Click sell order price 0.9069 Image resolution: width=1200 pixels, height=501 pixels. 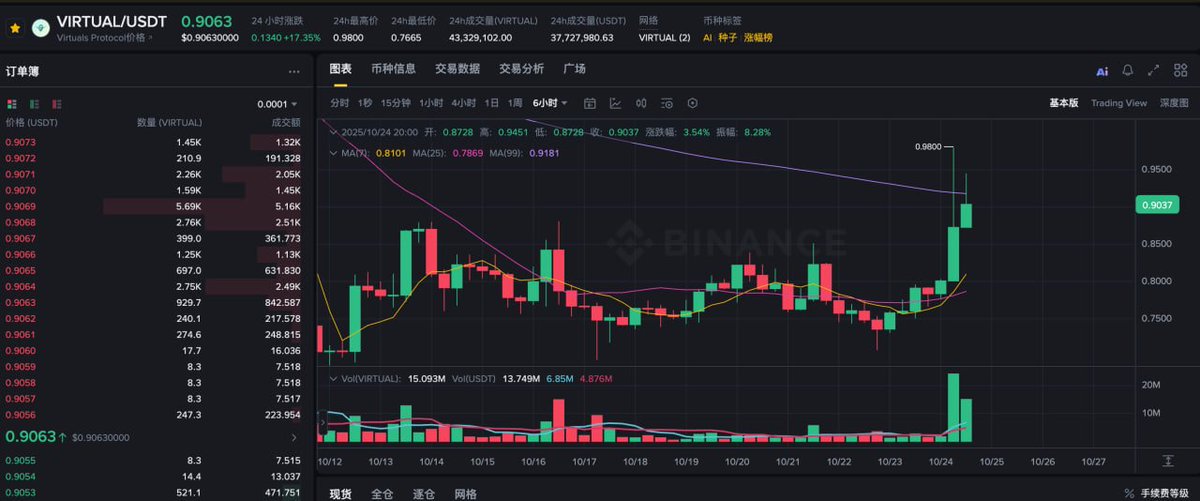(20, 206)
